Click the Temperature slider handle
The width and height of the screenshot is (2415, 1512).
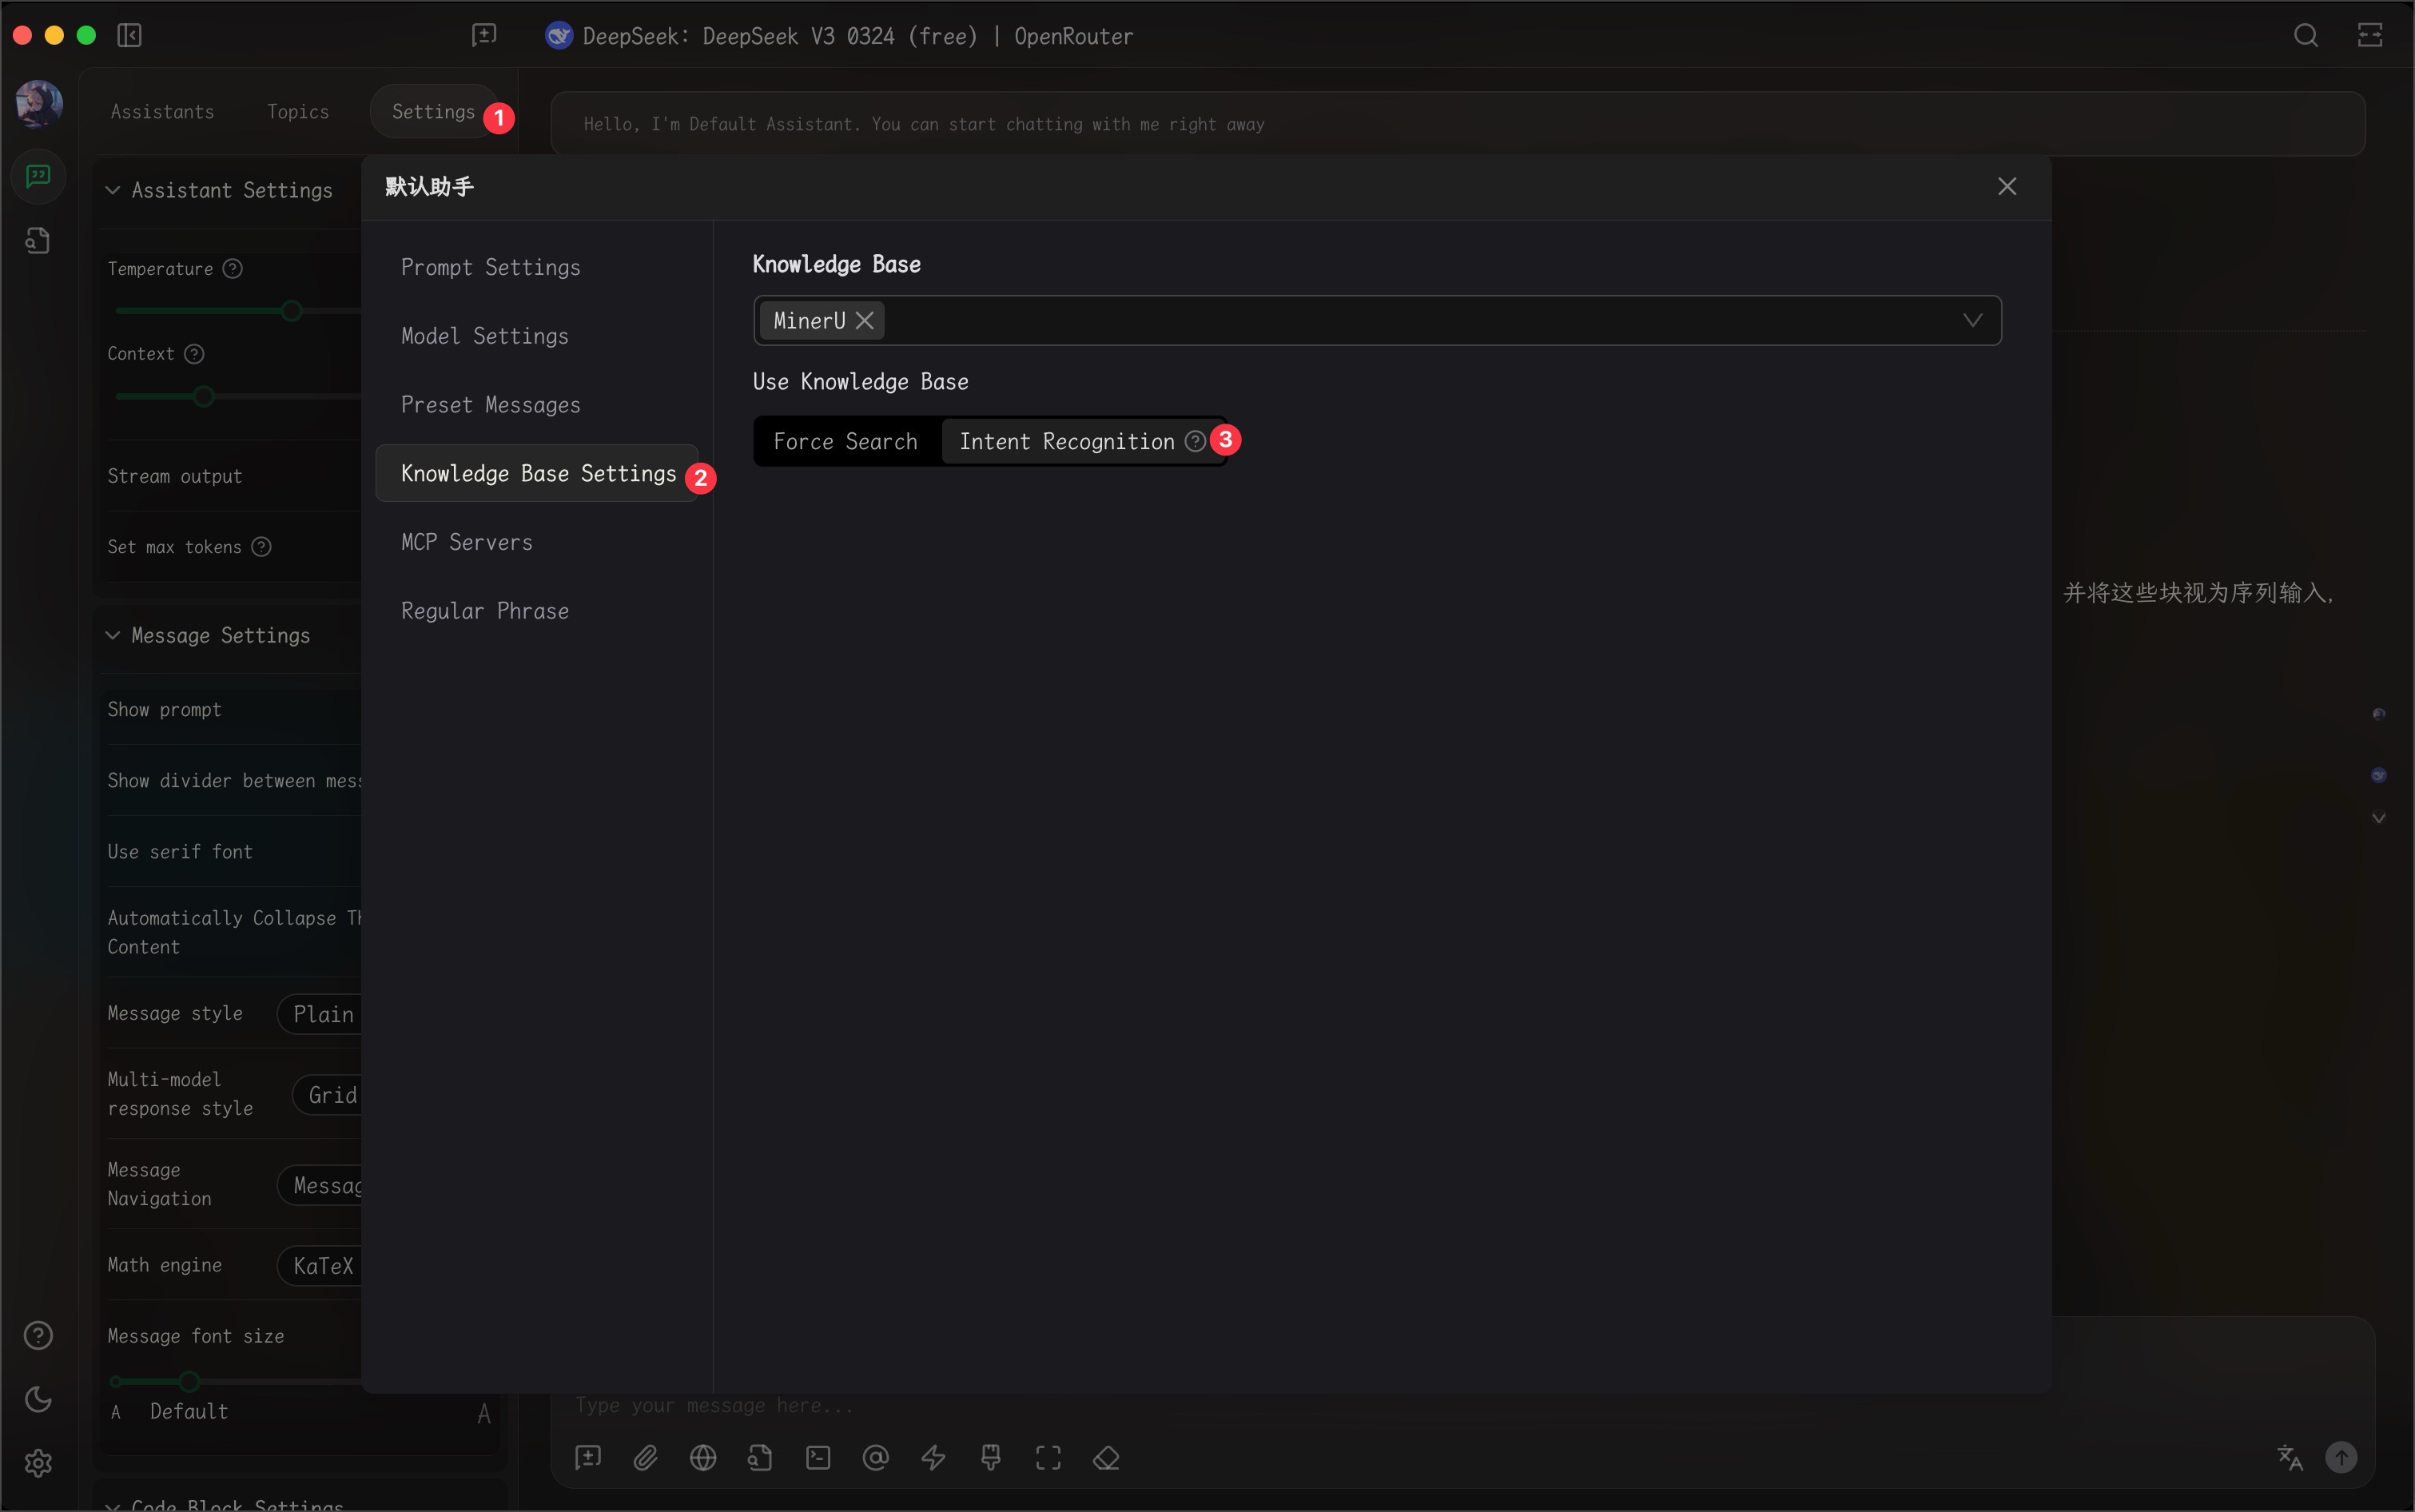291,311
